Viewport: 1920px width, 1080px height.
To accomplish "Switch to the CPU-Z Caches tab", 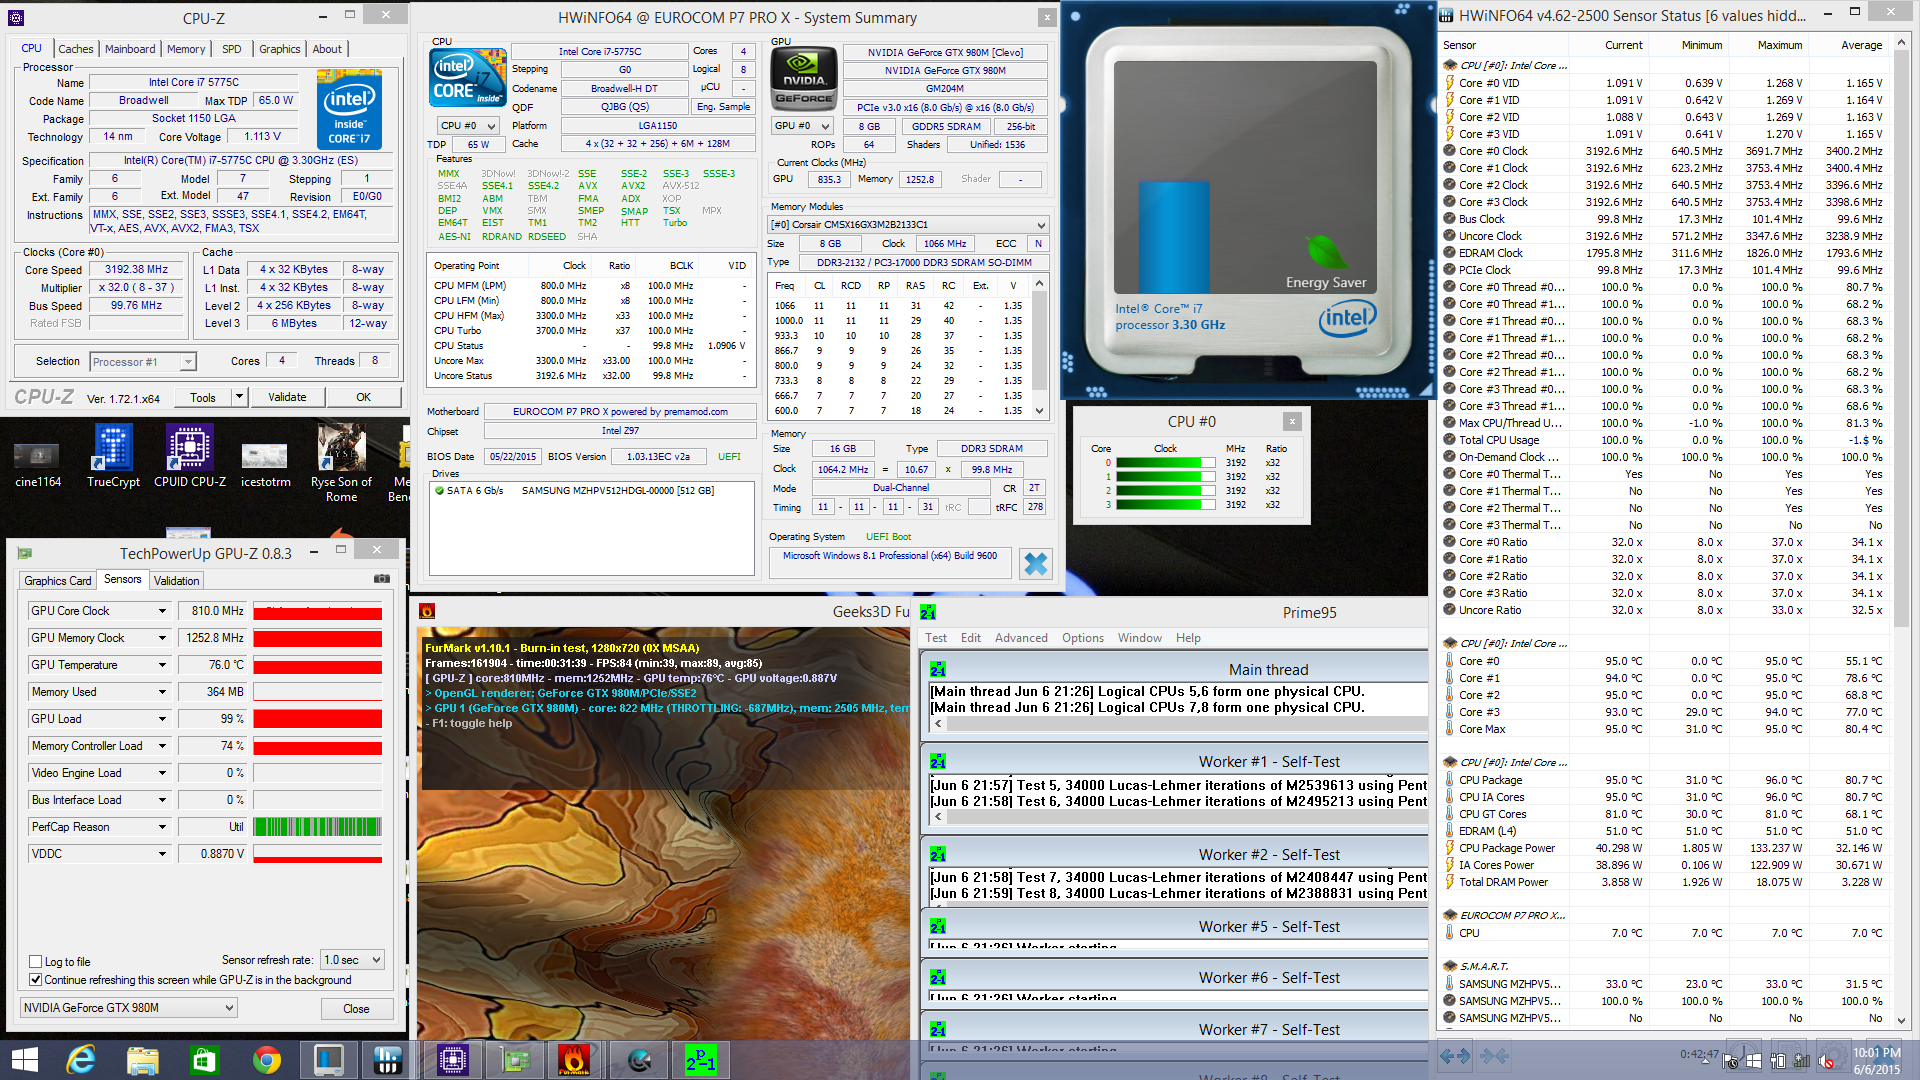I will 75,49.
